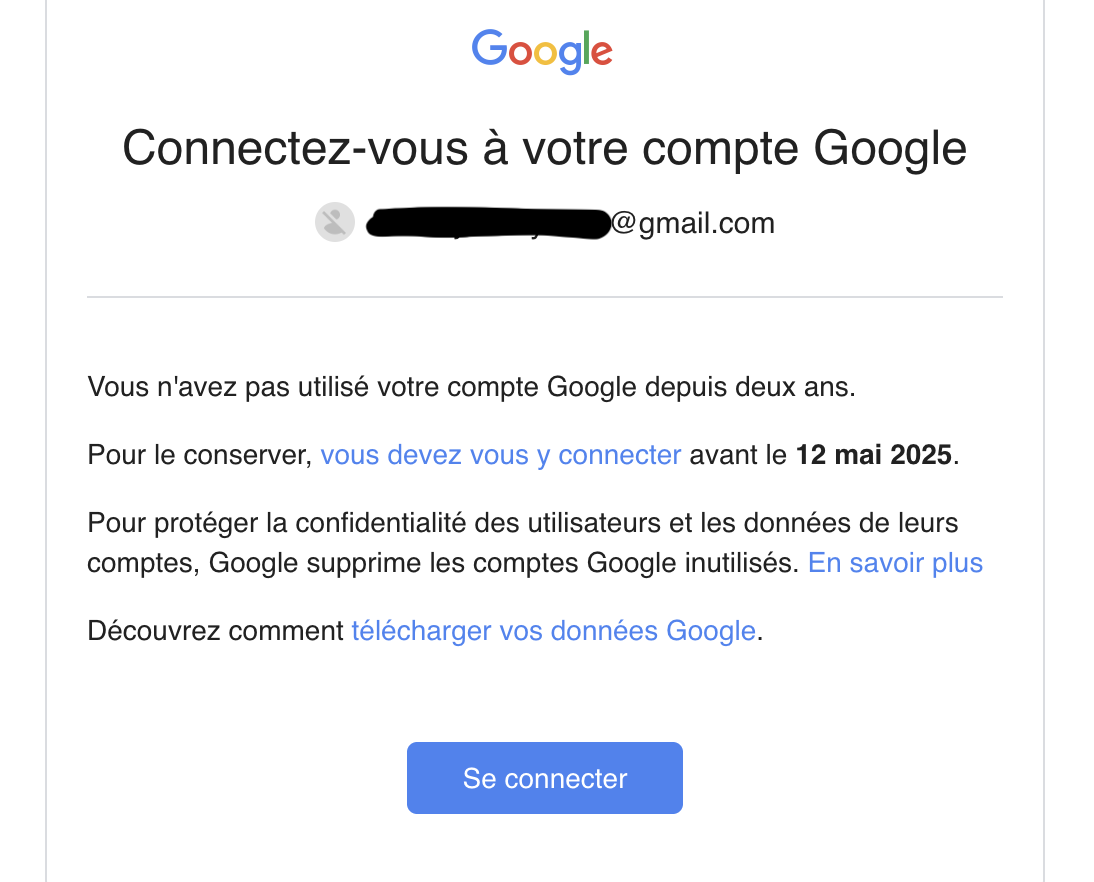Open the "vous devez vous y connecter" link
Viewport: 1094px width, 882px height.
pyautogui.click(x=500, y=455)
